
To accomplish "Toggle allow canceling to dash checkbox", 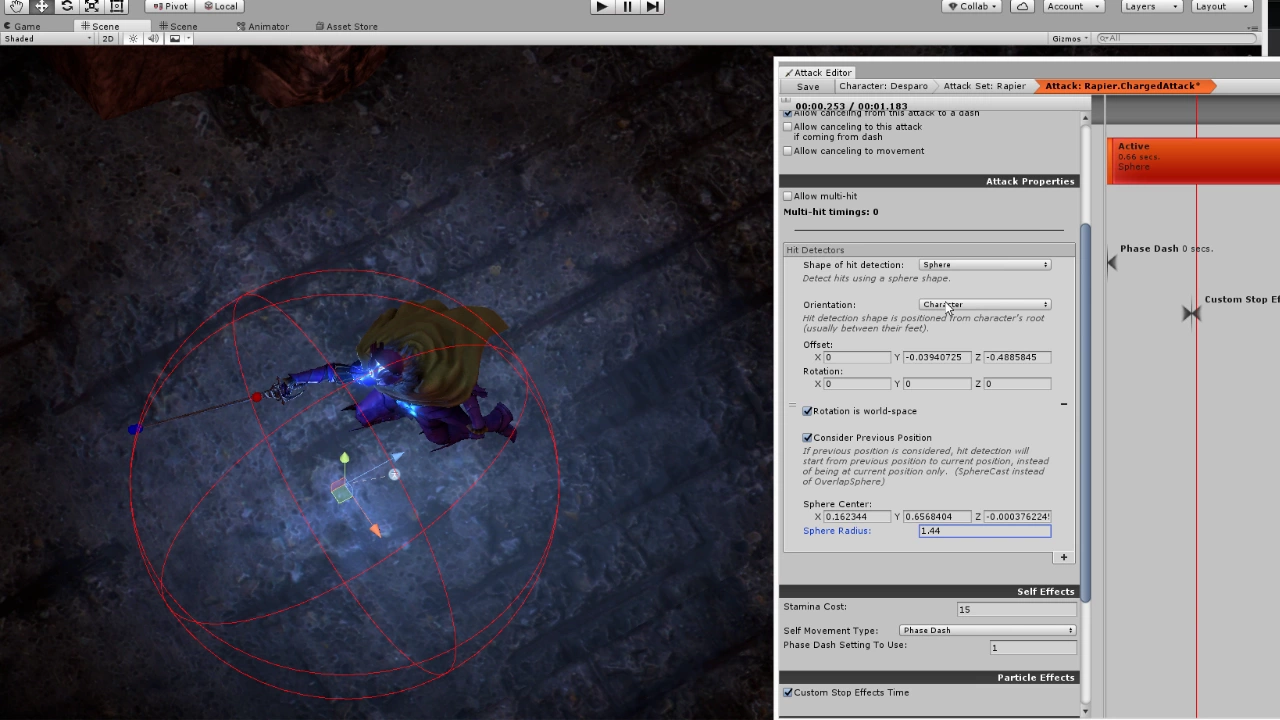I will coord(788,113).
